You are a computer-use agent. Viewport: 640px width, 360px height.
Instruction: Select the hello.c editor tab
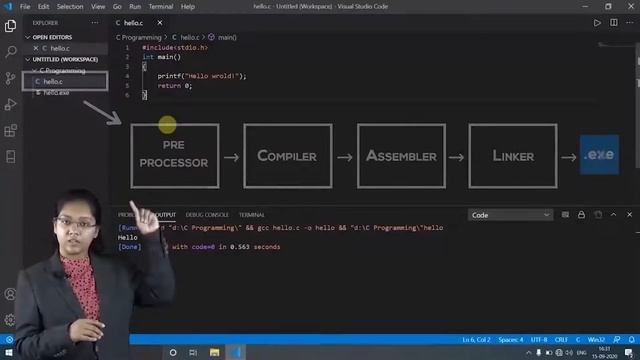tap(133, 23)
